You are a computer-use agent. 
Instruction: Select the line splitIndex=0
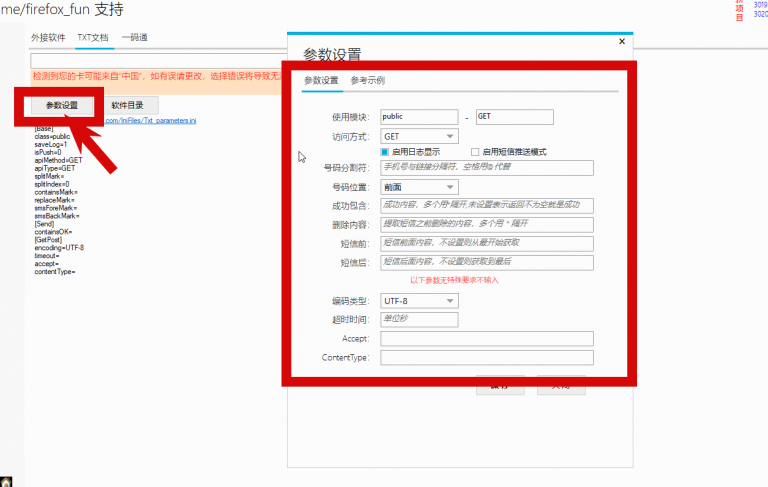pyautogui.click(x=52, y=184)
